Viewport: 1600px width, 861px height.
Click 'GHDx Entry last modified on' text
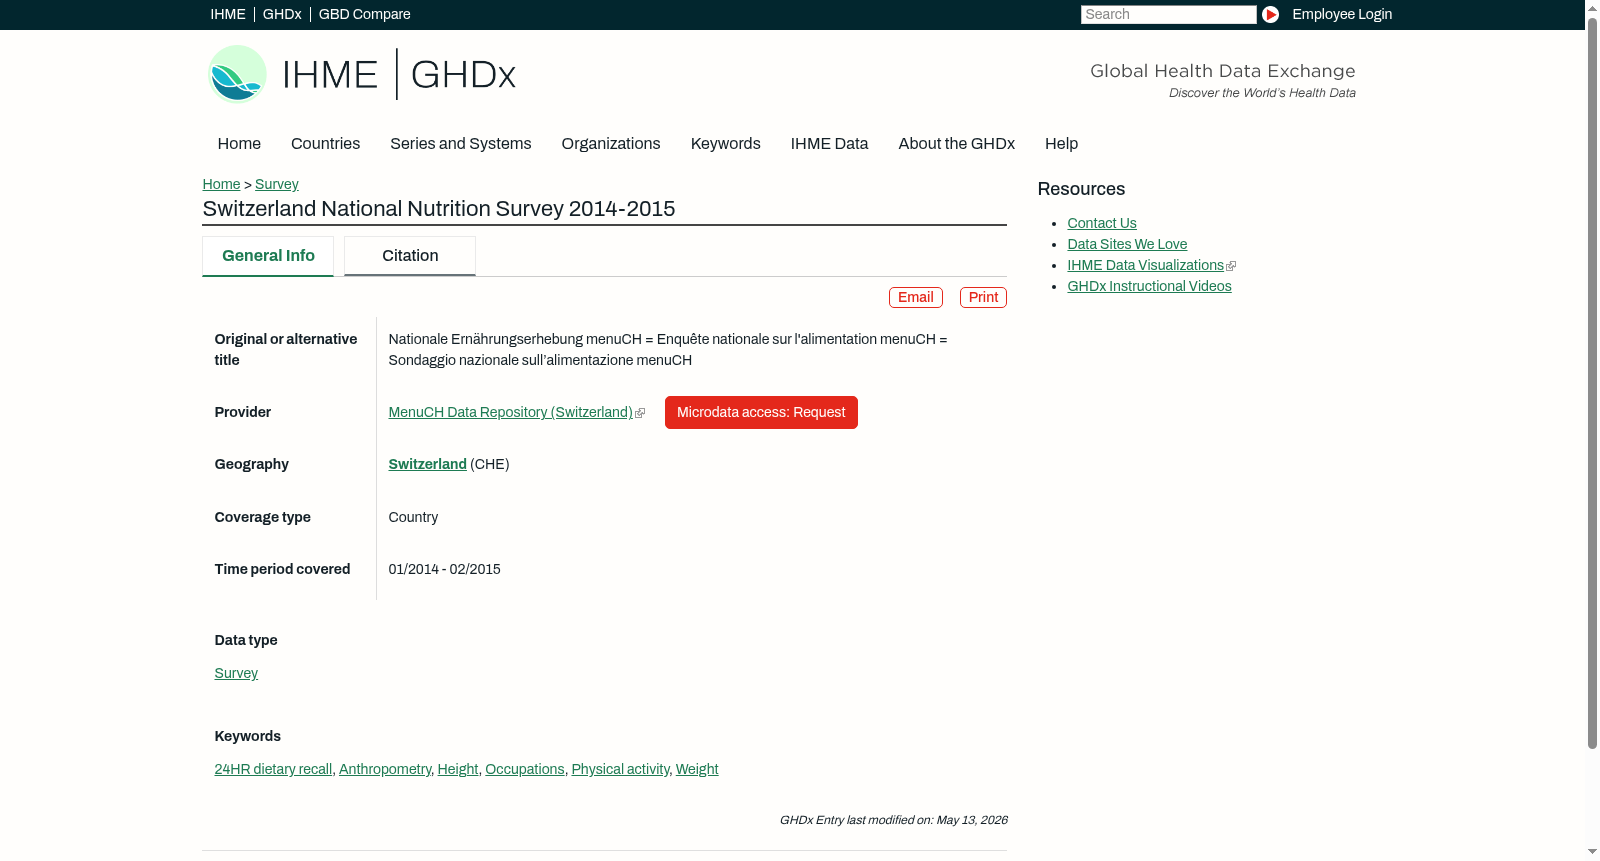click(893, 820)
